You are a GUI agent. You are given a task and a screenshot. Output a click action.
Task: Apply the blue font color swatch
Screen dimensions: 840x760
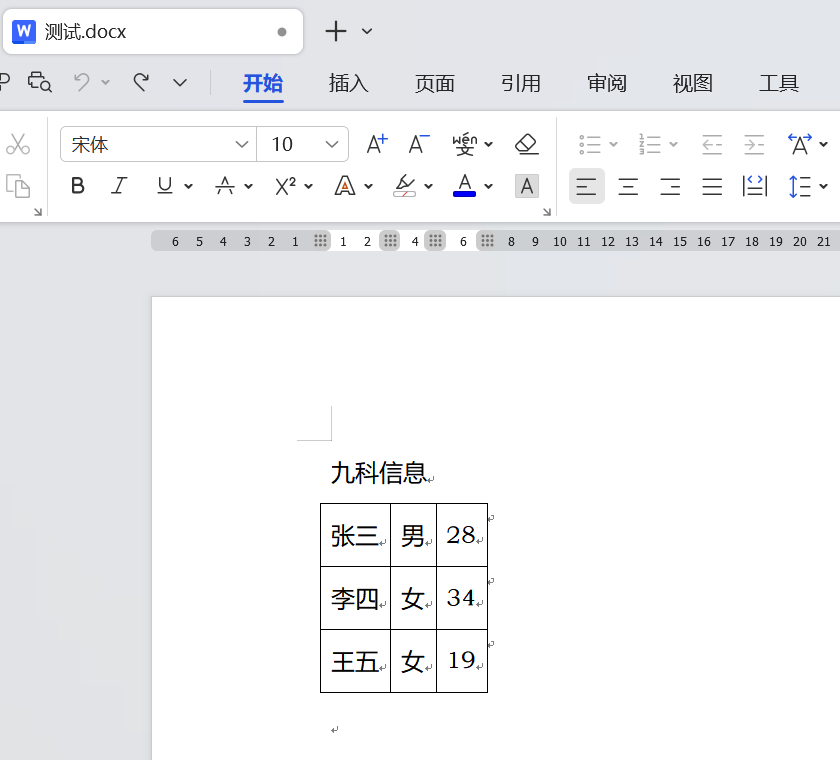click(x=464, y=186)
